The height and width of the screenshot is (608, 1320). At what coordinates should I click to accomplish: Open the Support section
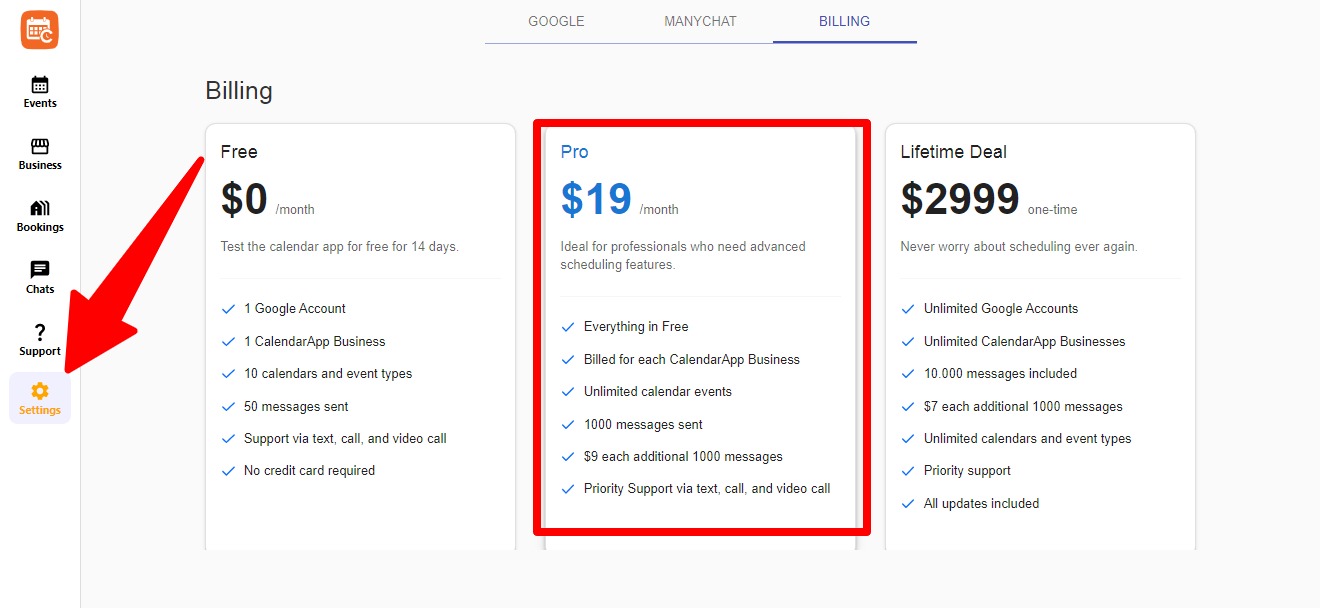(39, 339)
